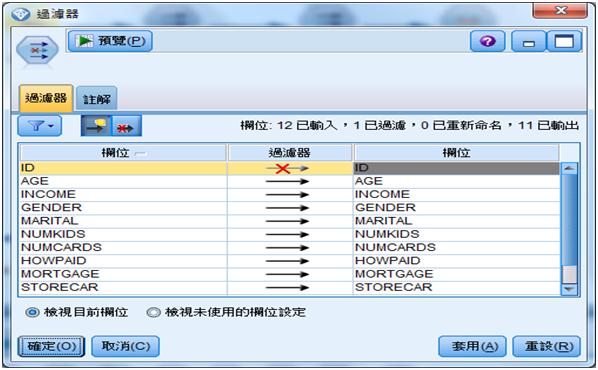Select HOWPAID in left field column

[123, 261]
